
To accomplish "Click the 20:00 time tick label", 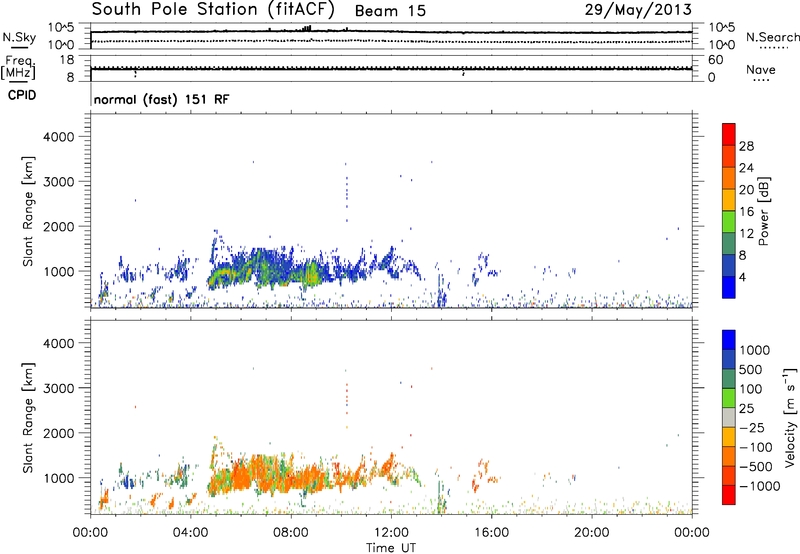I will pyautogui.click(x=591, y=533).
